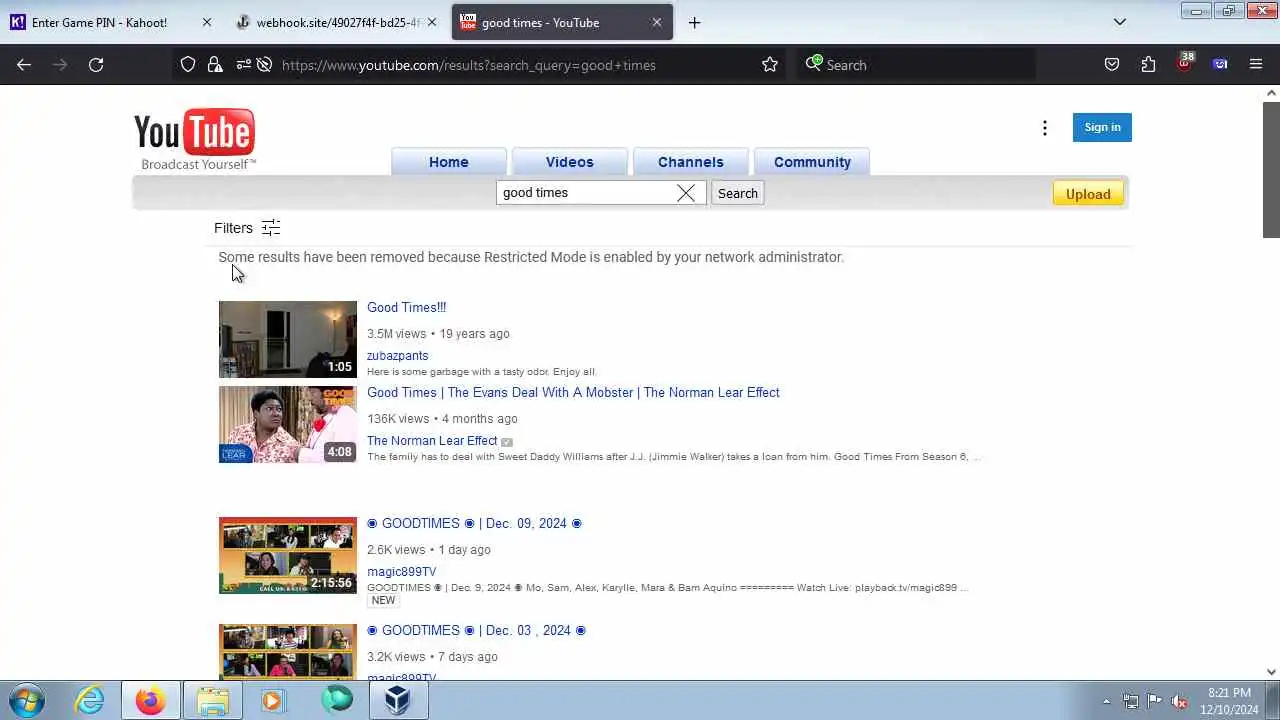1280x720 pixels.
Task: Click the page vertical scrollbar thumb
Action: point(1271,170)
